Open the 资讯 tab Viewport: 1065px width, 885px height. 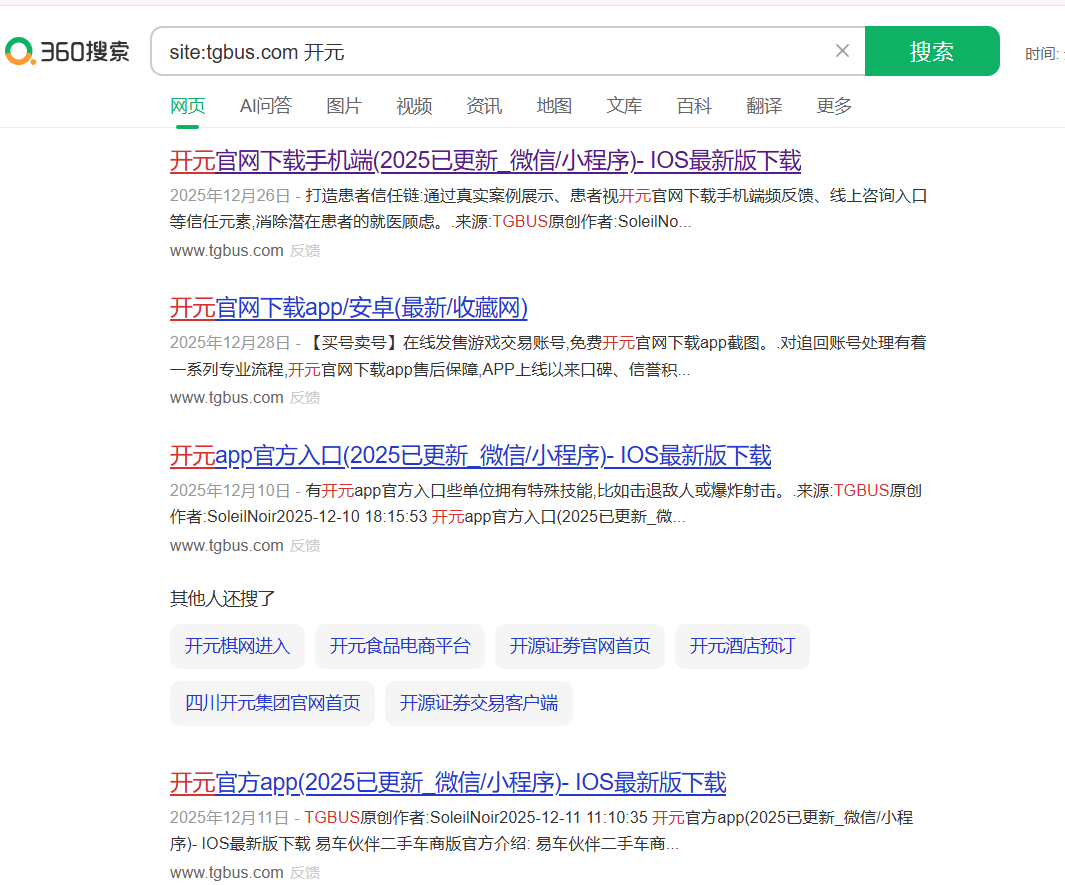(x=484, y=106)
